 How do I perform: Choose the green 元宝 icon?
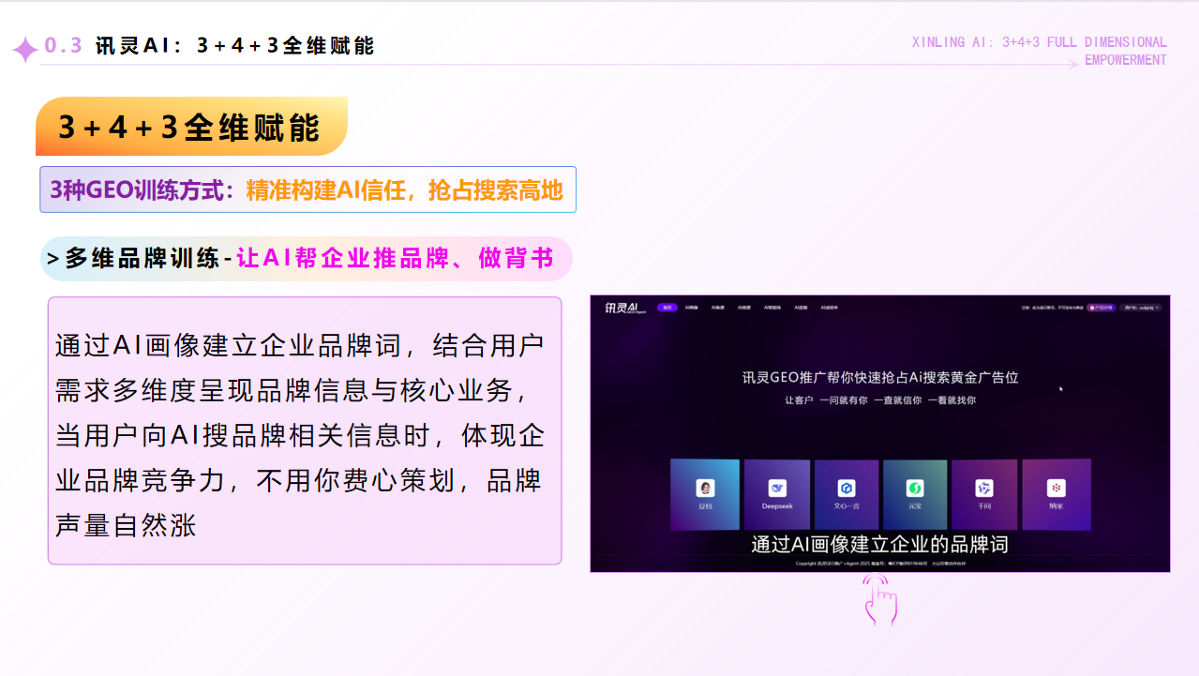[914, 488]
